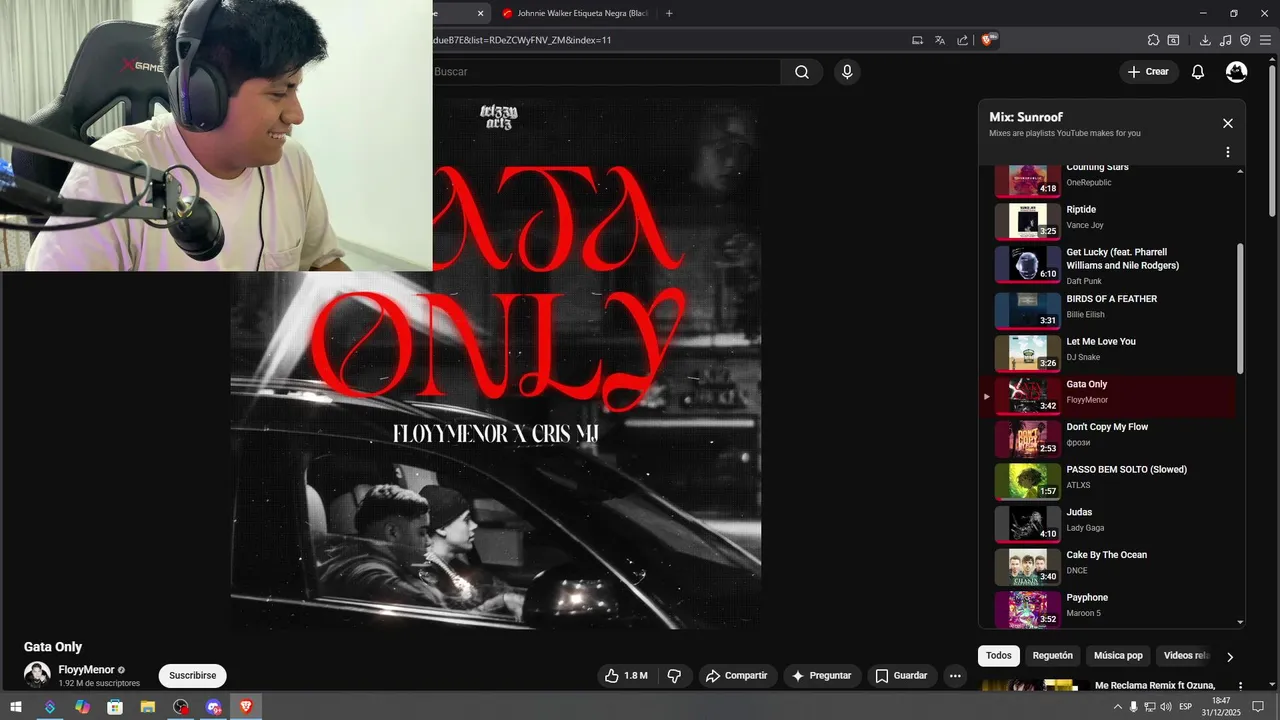Click the install app icon in address bar
Screen dimensions: 1280x720
point(918,40)
